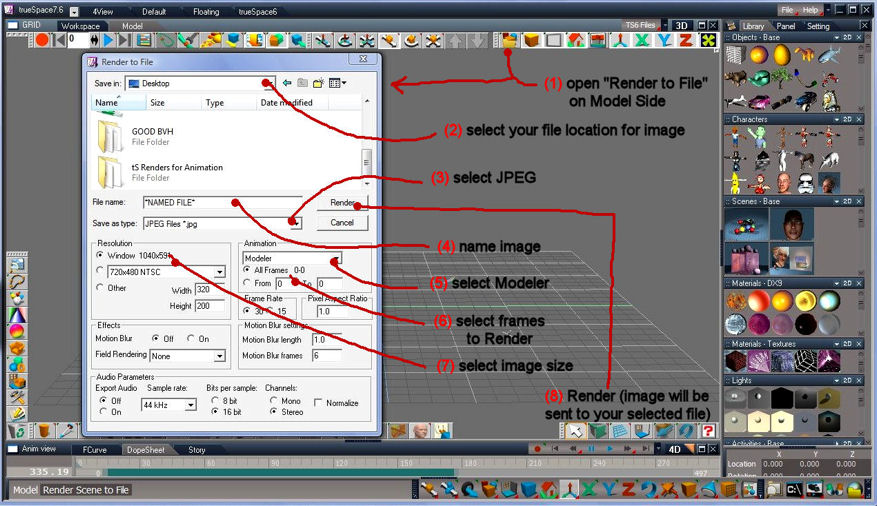
Task: Select the yellow material sphere swatch
Action: (805, 301)
